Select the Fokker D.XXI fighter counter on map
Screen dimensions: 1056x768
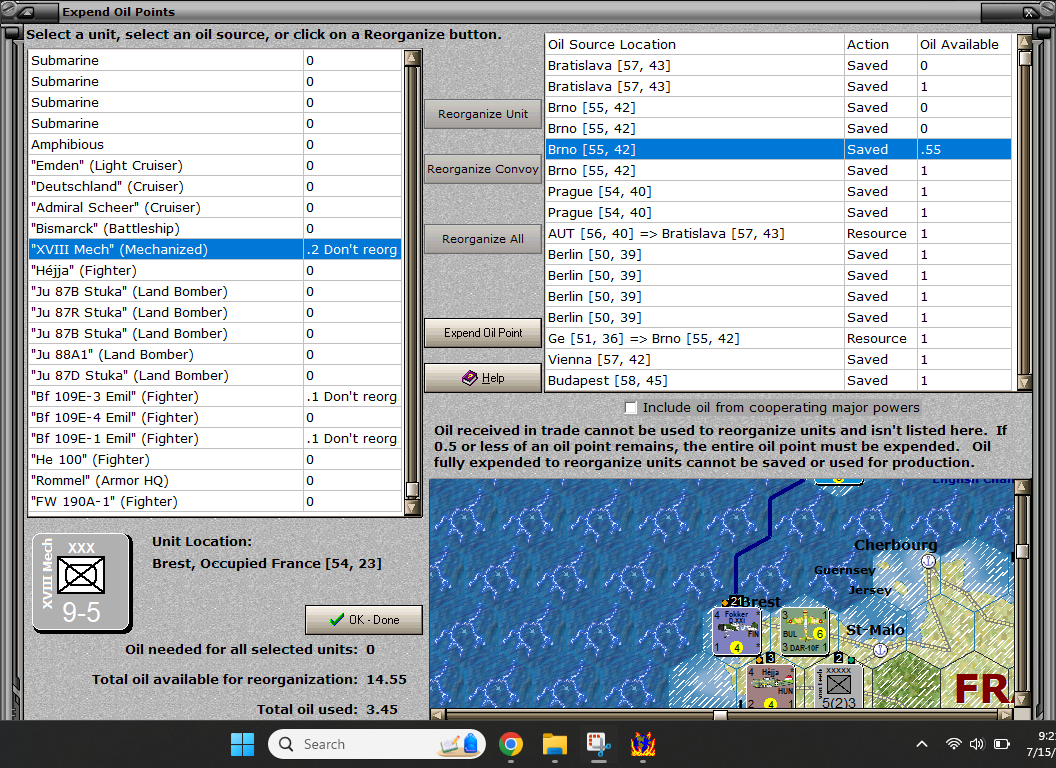tap(737, 631)
